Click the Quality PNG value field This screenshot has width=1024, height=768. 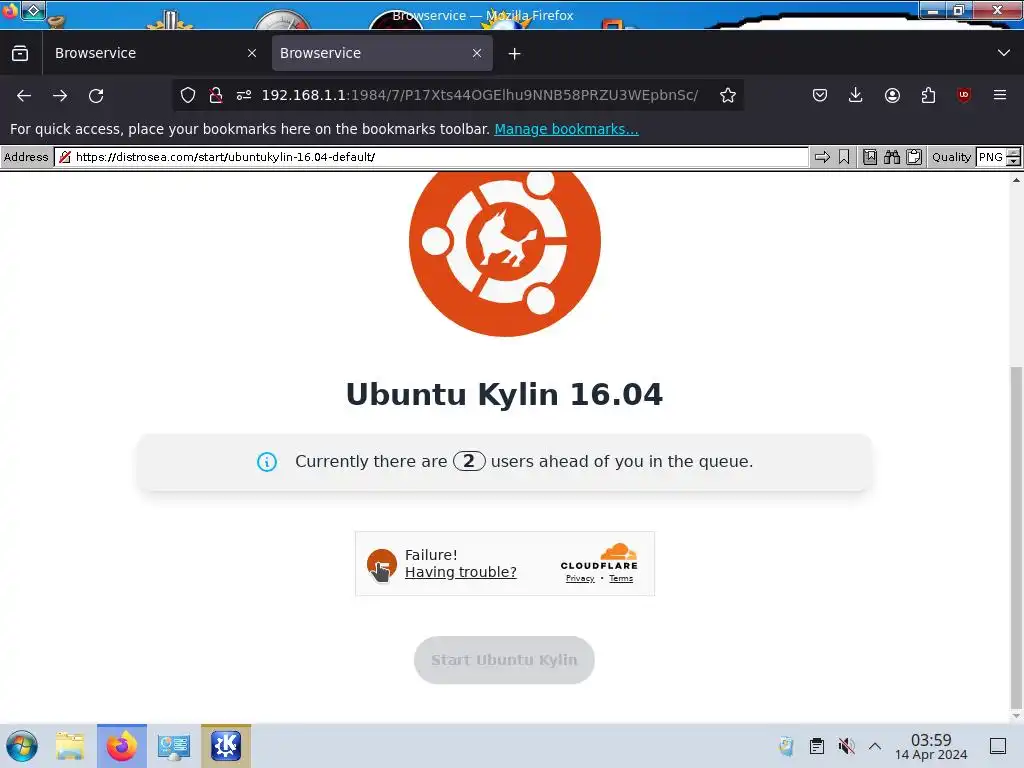tap(991, 157)
